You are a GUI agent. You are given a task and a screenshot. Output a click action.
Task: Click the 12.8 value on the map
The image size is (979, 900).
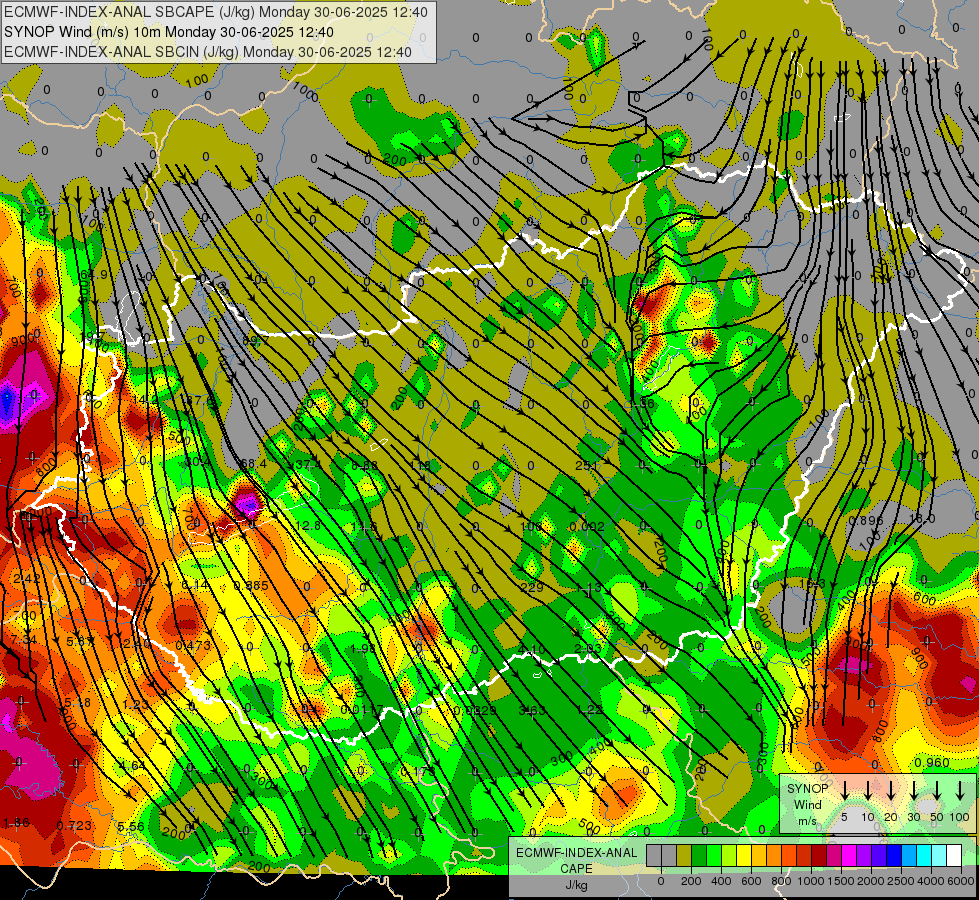308,526
